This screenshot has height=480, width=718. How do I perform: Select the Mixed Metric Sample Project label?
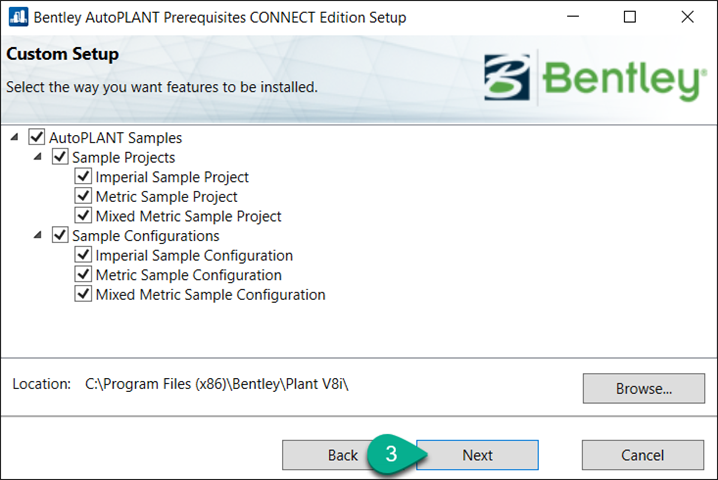188,216
